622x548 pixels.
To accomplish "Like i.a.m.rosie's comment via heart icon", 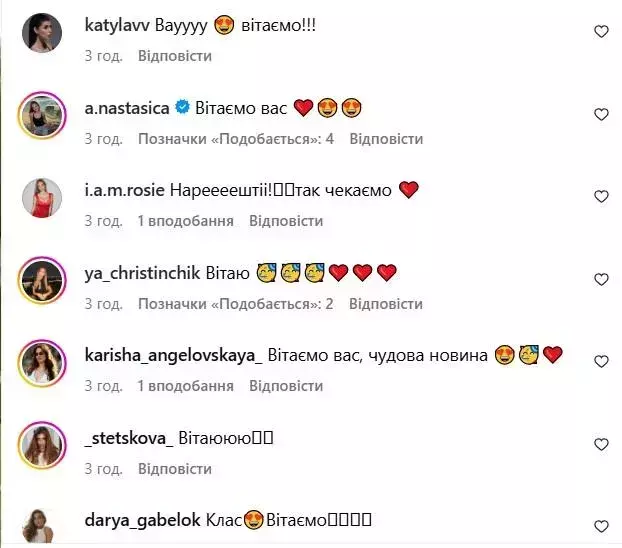I will 601,196.
